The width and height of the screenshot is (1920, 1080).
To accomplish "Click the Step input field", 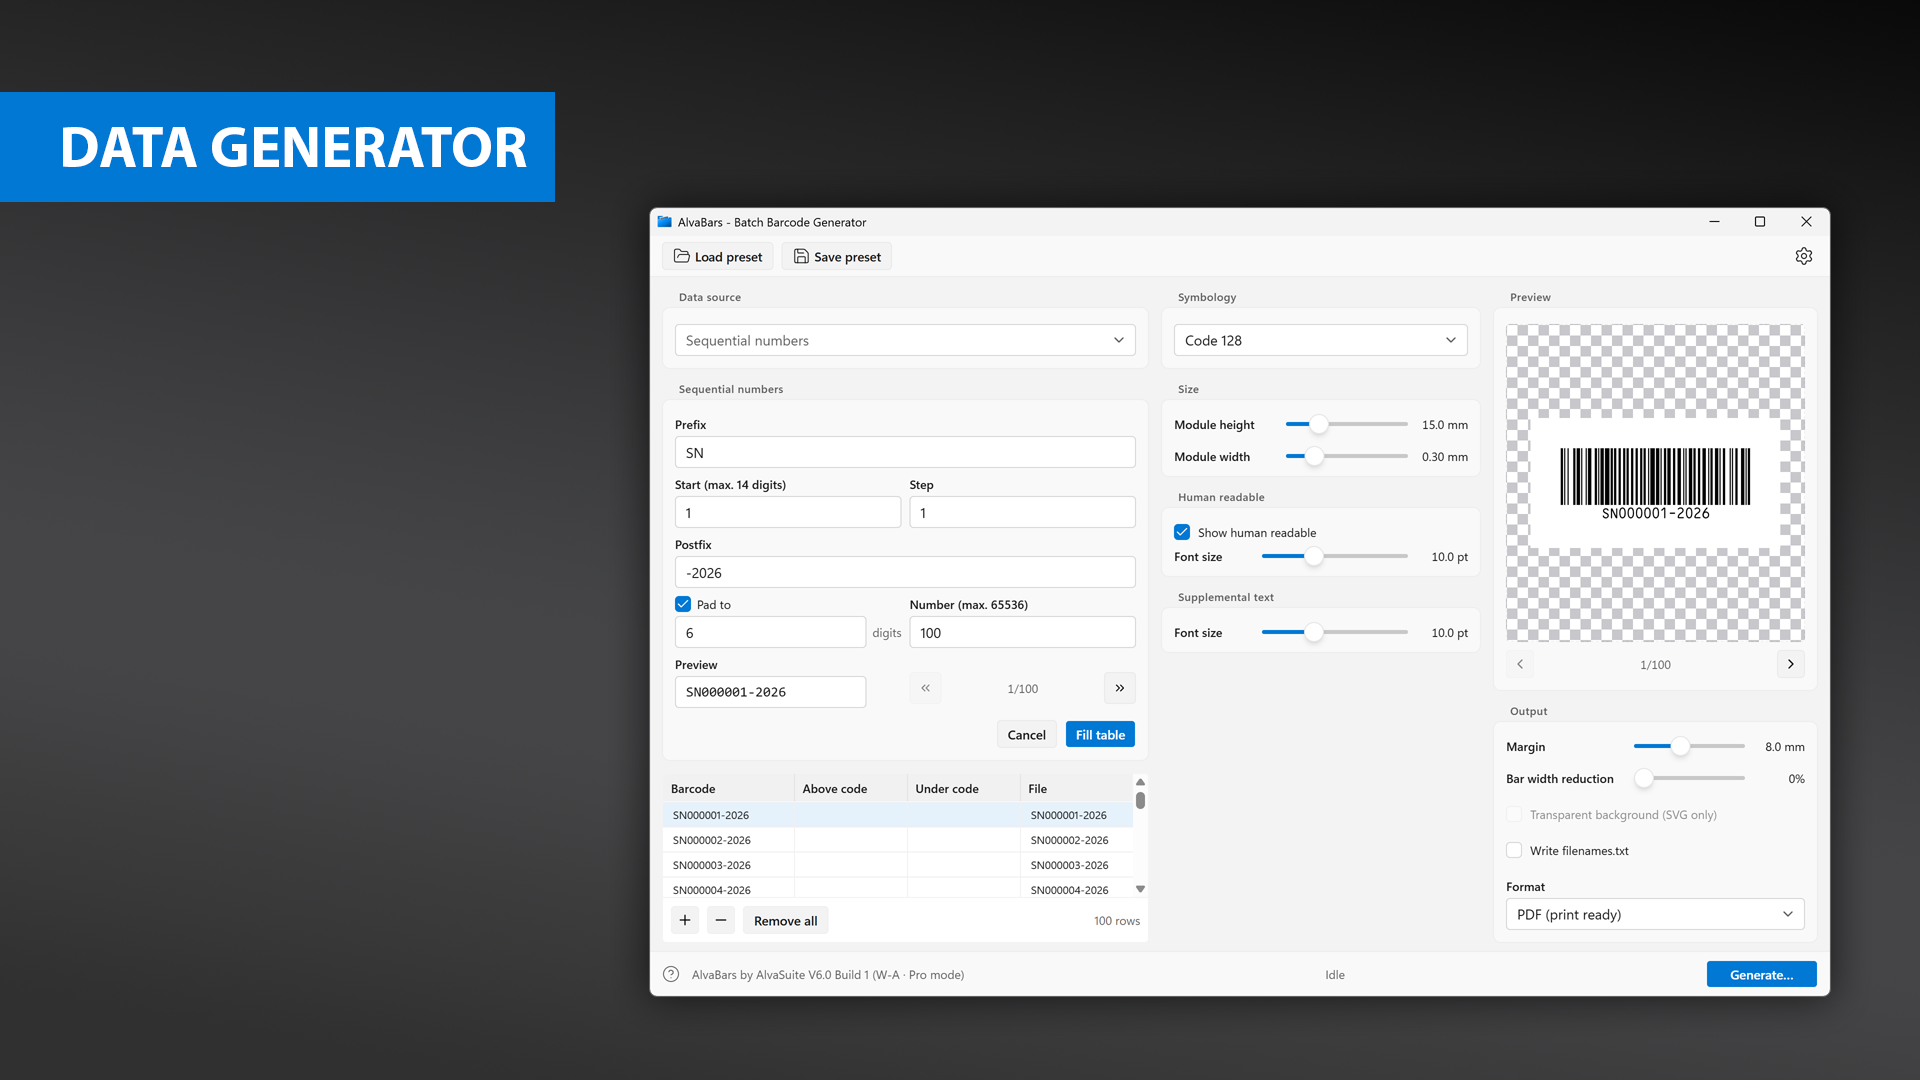I will [1022, 513].
